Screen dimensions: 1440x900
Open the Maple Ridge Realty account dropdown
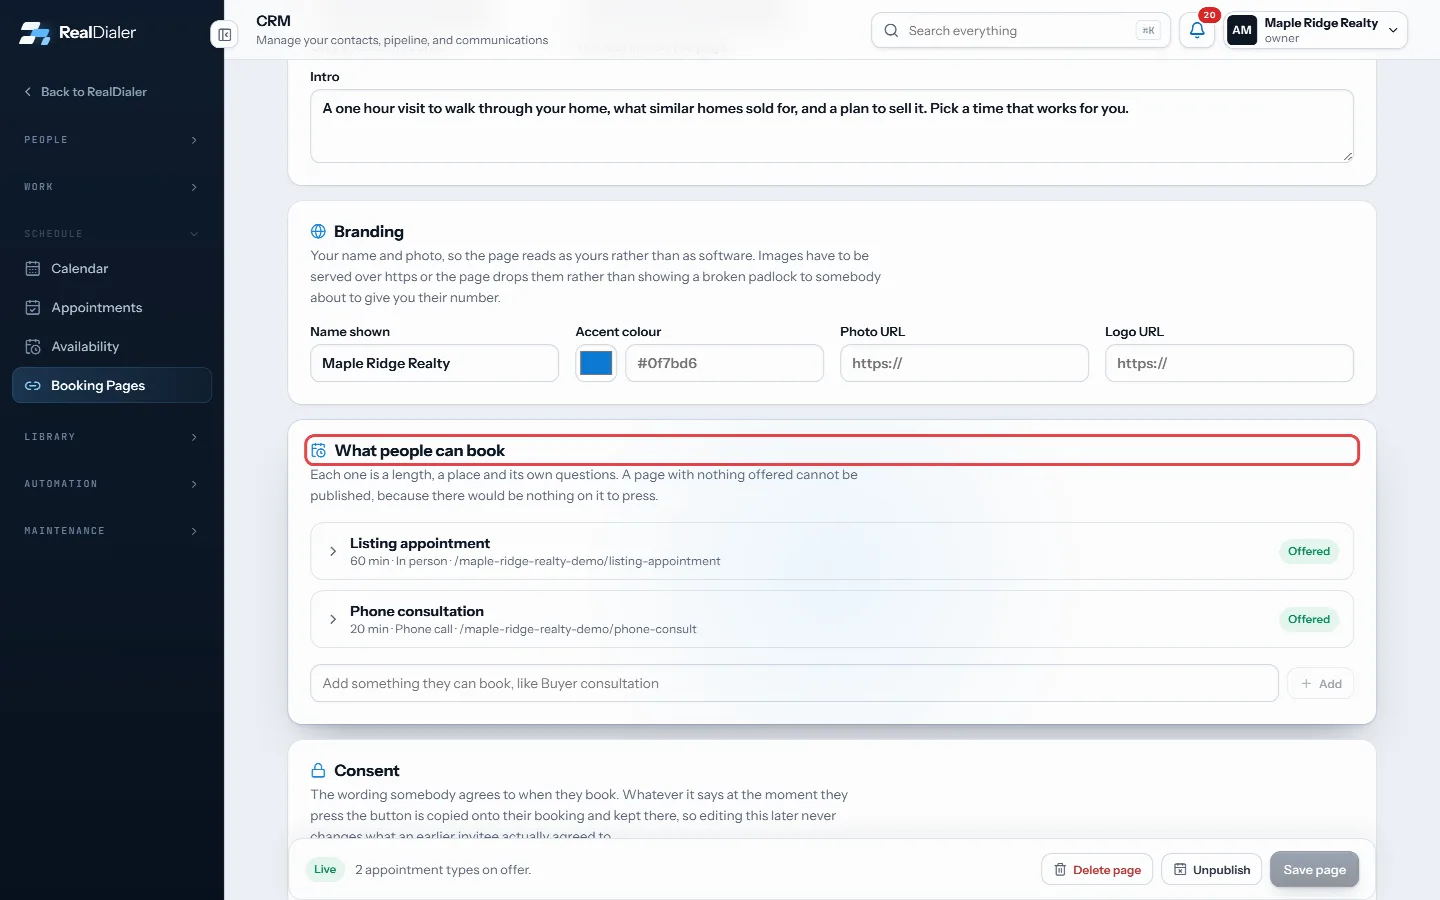(x=1316, y=30)
